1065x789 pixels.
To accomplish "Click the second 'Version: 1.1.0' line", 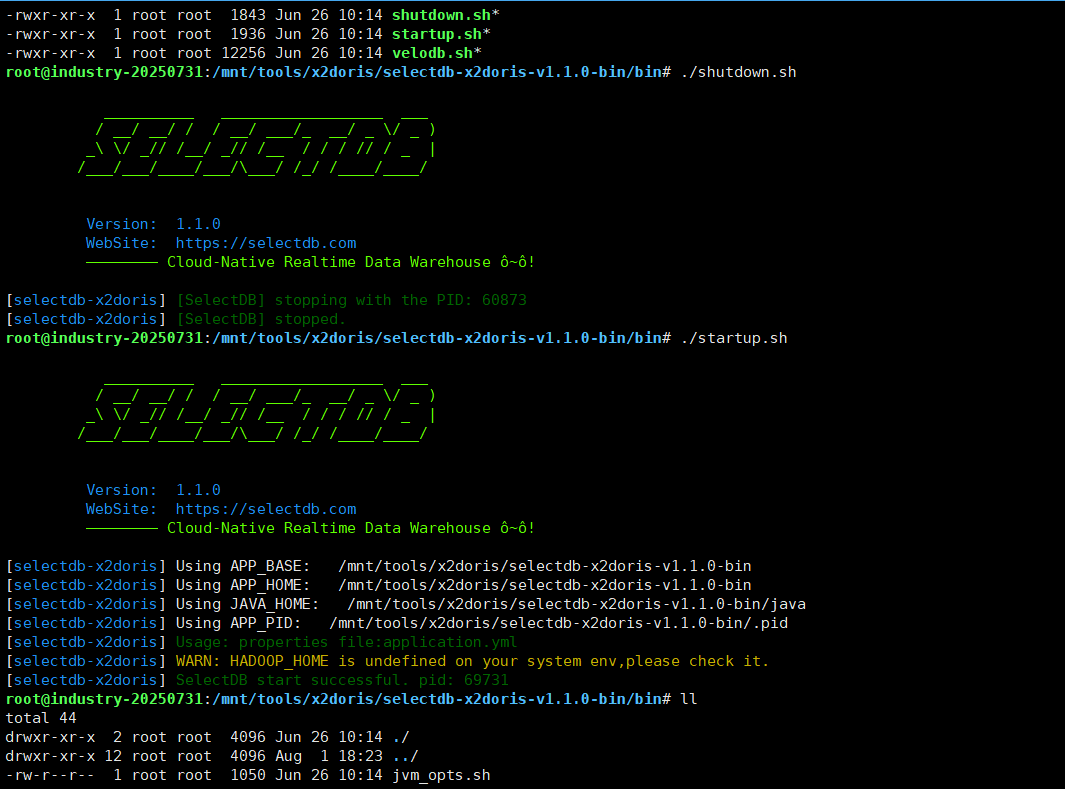I will (x=154, y=490).
